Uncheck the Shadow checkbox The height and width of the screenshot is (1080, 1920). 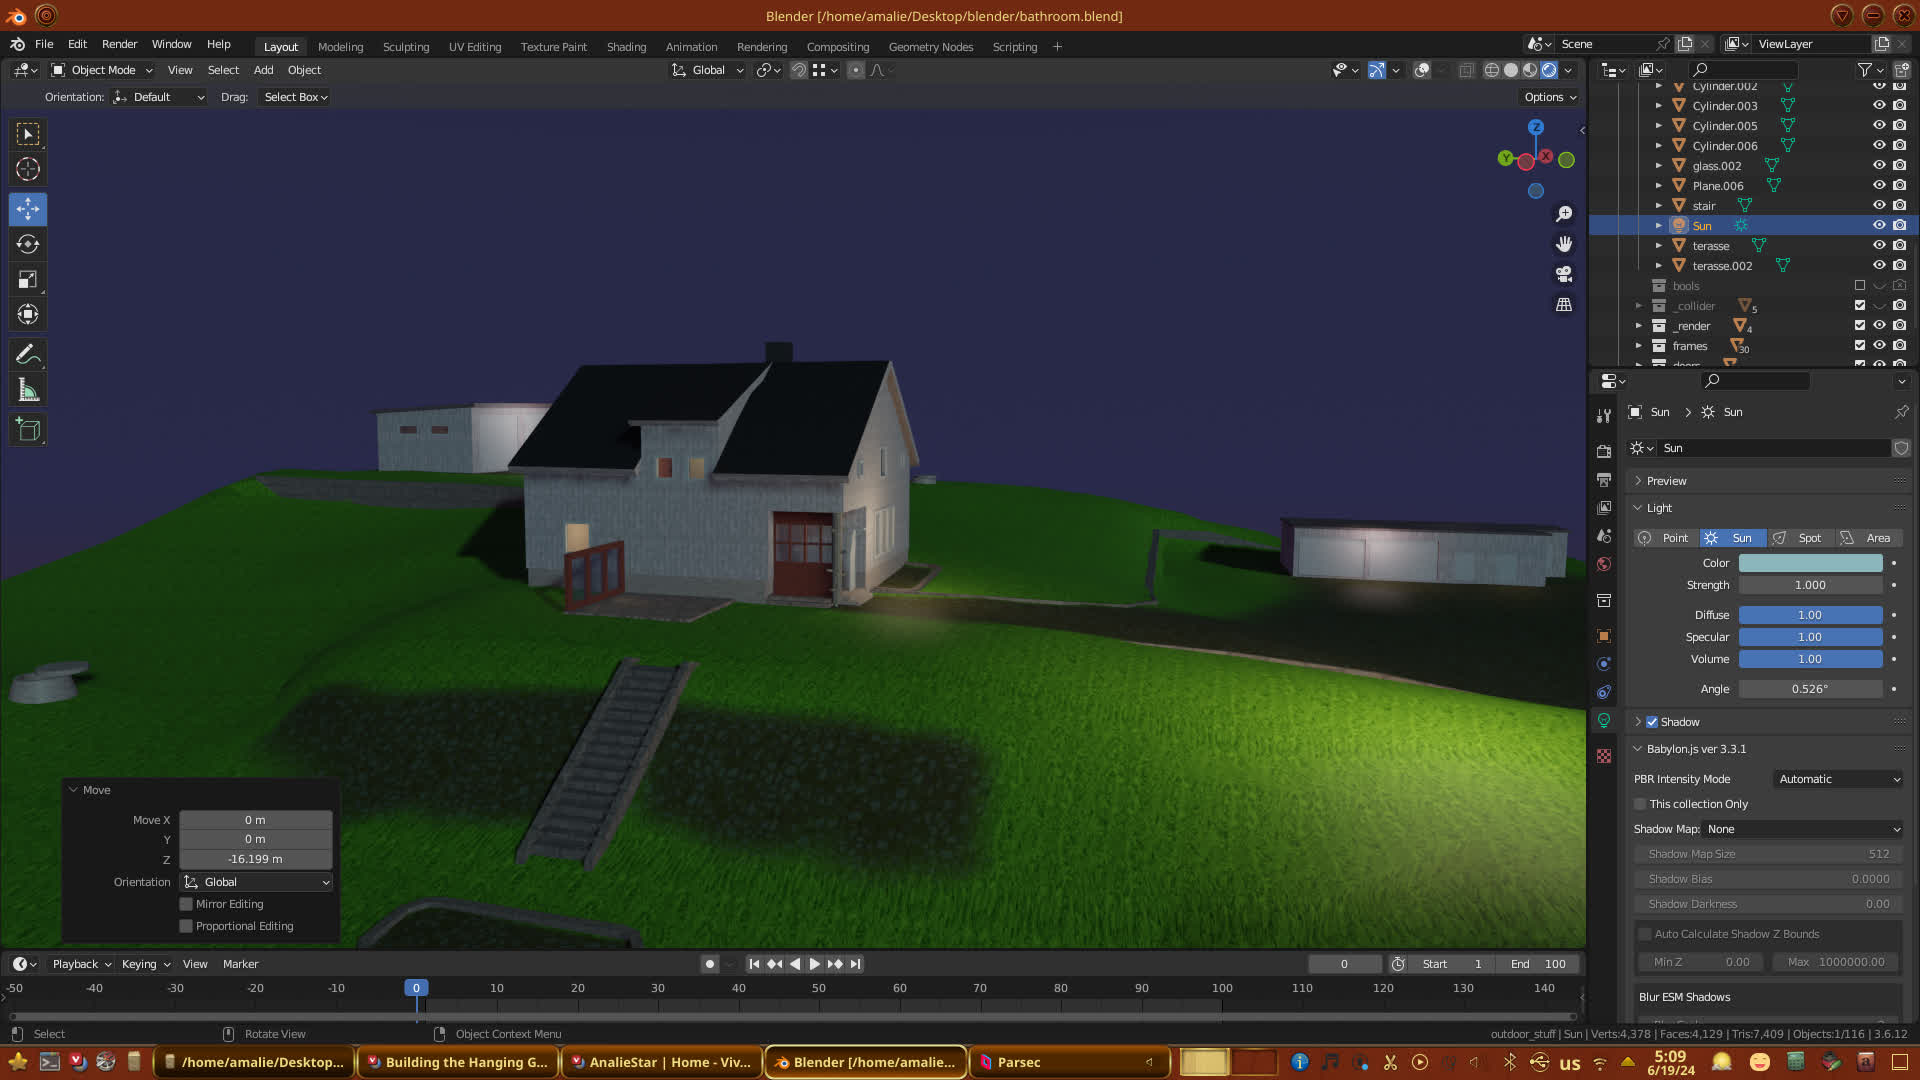click(x=1652, y=722)
